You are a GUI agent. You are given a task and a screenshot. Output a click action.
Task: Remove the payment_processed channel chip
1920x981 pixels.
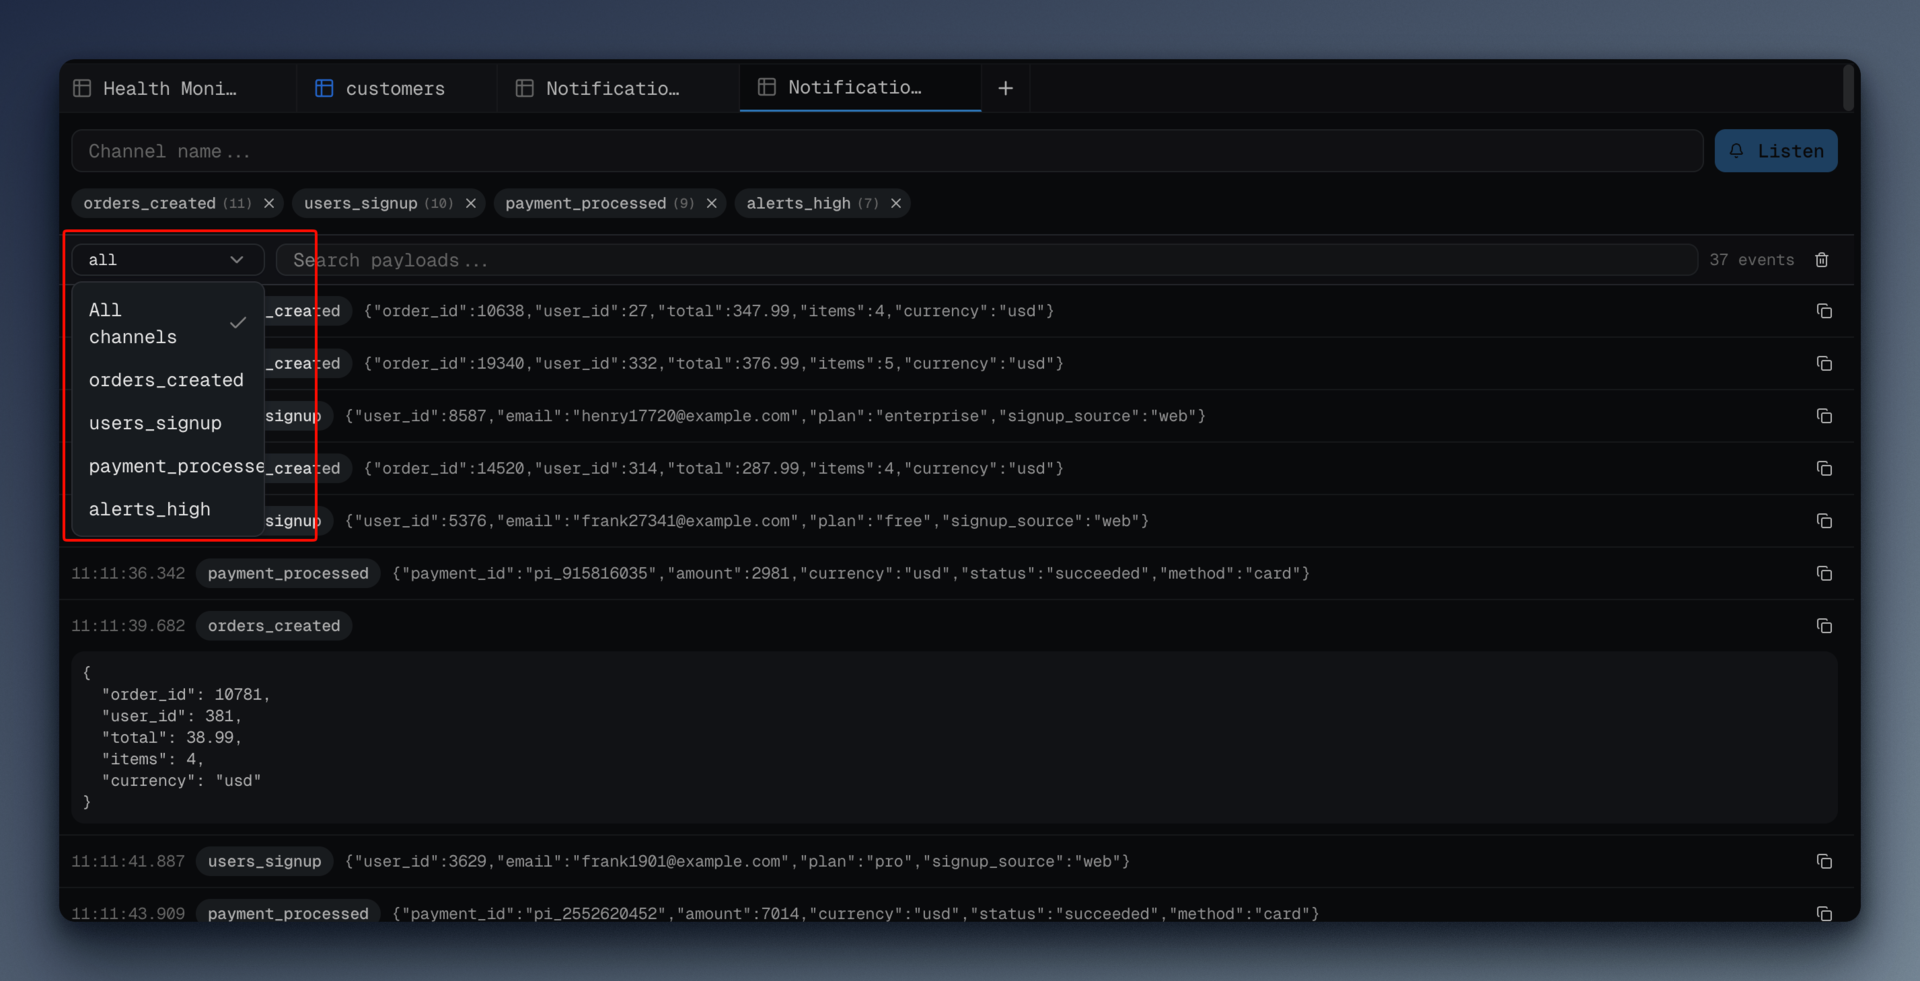712,204
